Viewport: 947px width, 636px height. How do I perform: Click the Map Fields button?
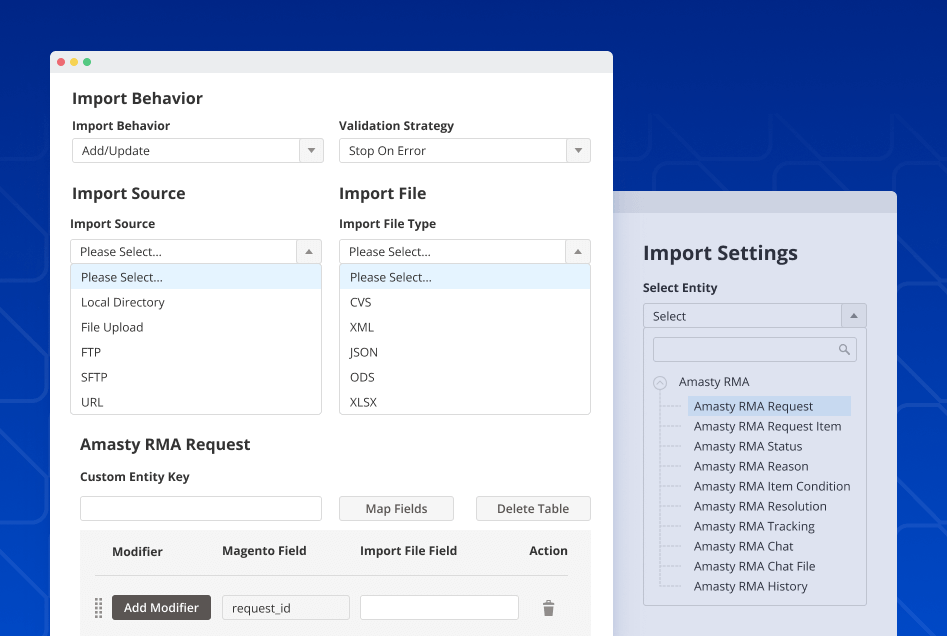pyautogui.click(x=396, y=508)
